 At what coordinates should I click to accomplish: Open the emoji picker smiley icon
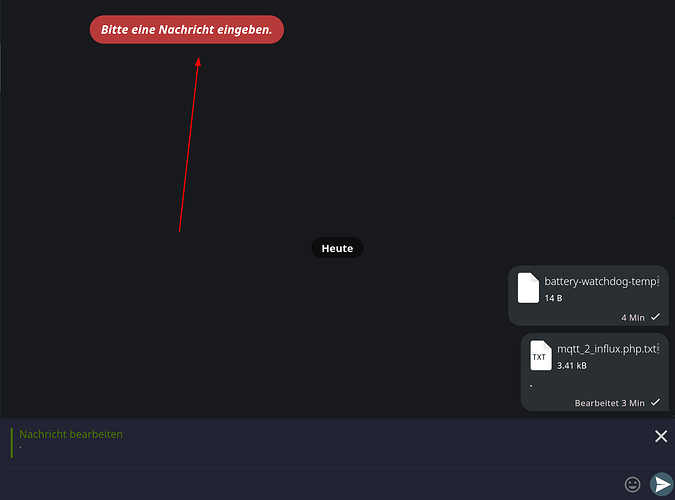(x=632, y=484)
